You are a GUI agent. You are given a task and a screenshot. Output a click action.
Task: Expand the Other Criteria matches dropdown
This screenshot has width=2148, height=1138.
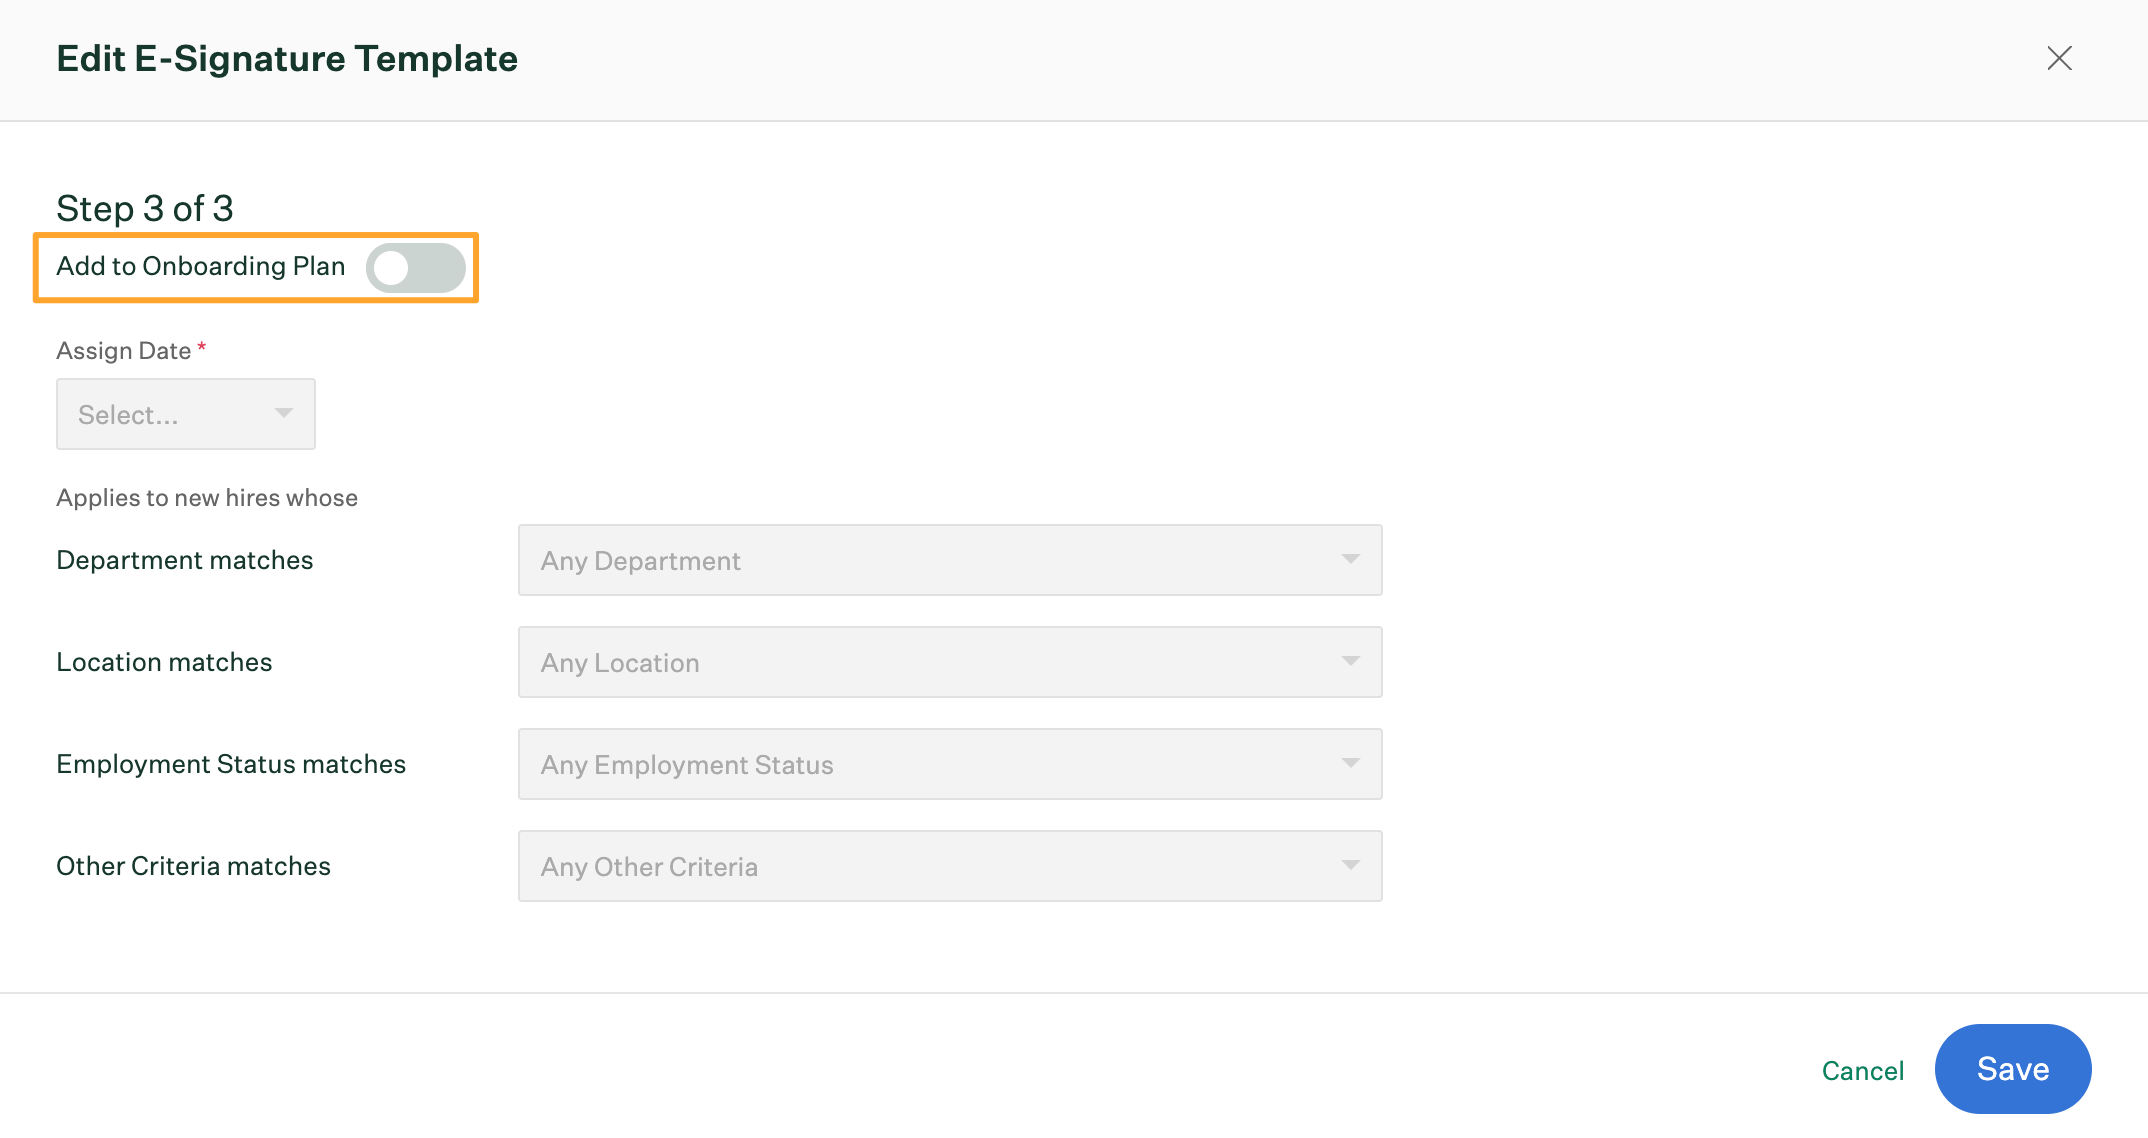pos(1352,865)
